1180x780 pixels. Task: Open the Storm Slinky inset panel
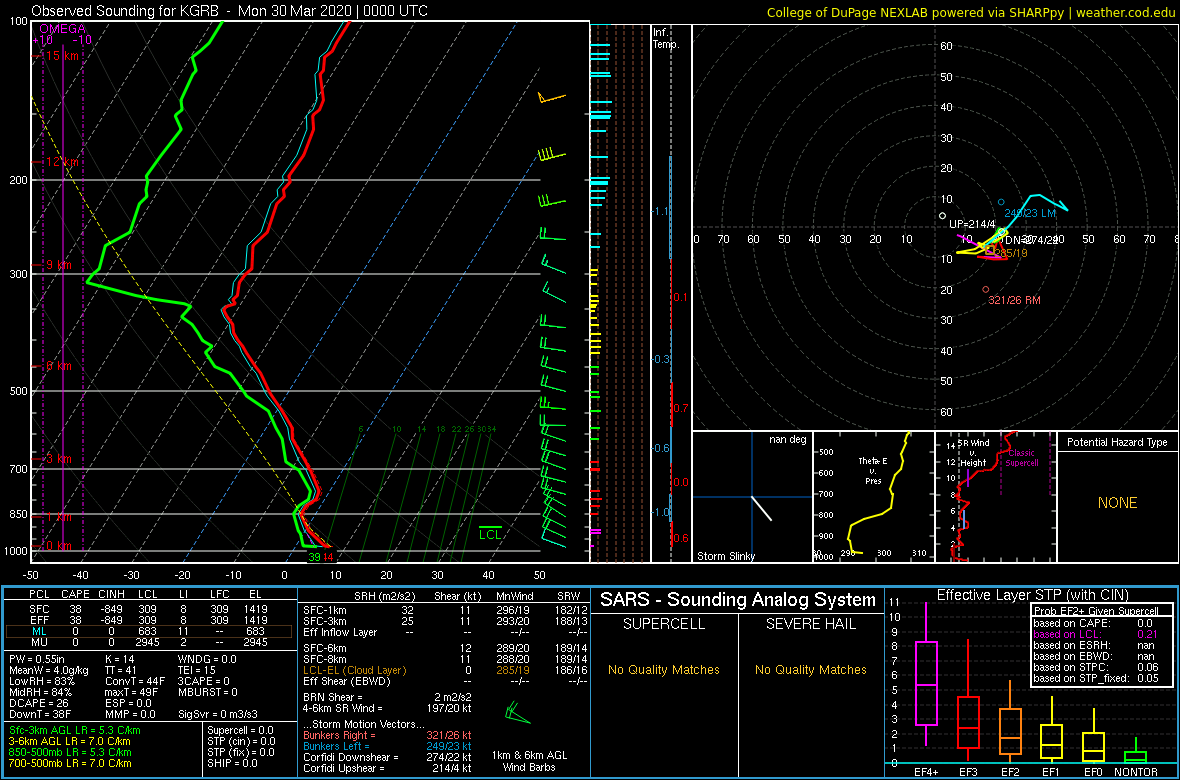752,497
